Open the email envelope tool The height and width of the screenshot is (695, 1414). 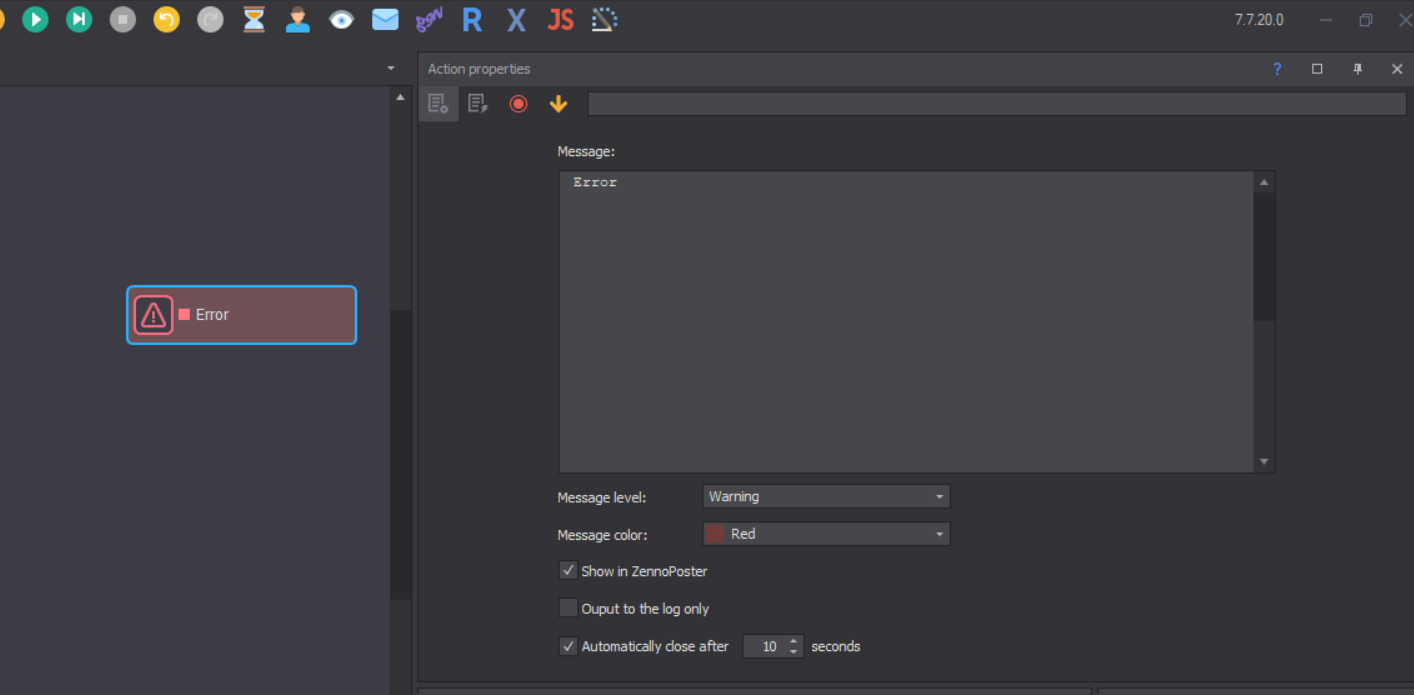[x=385, y=19]
